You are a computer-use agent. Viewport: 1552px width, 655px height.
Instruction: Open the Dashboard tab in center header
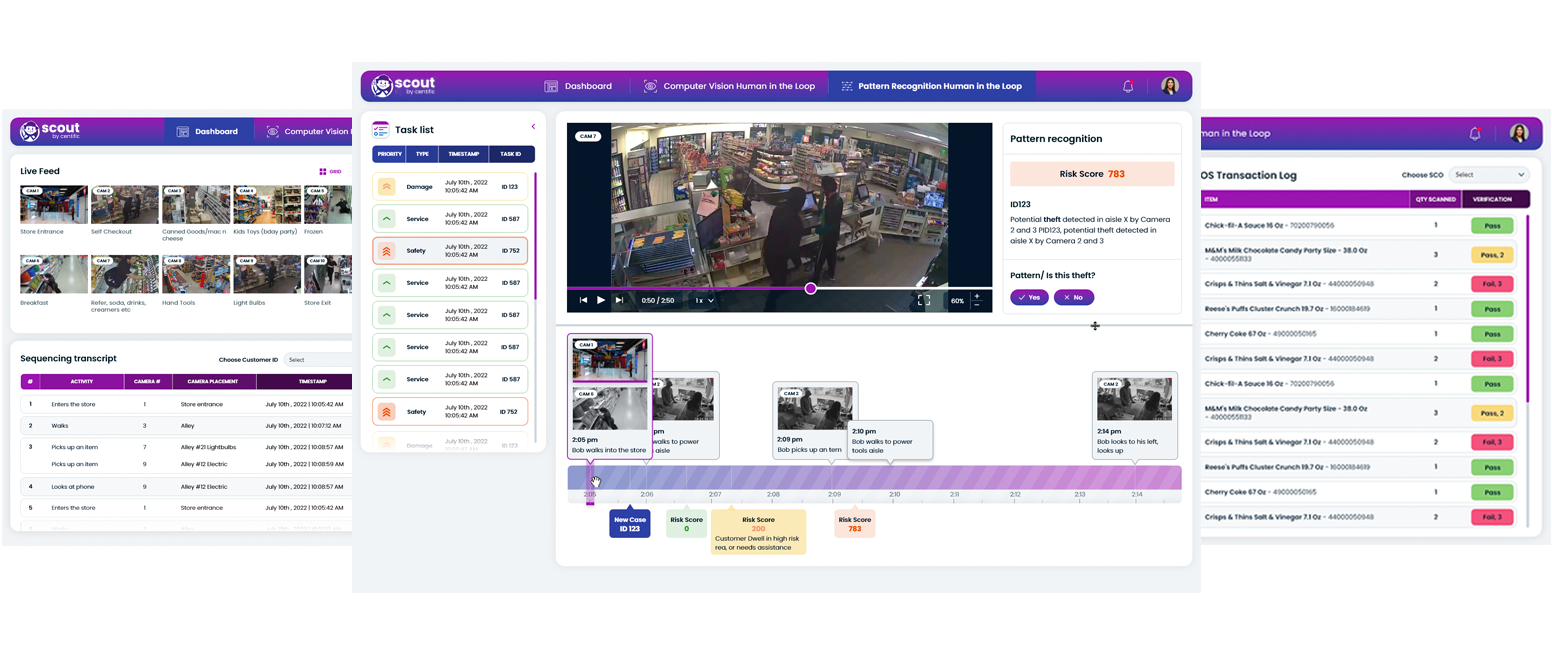578,86
